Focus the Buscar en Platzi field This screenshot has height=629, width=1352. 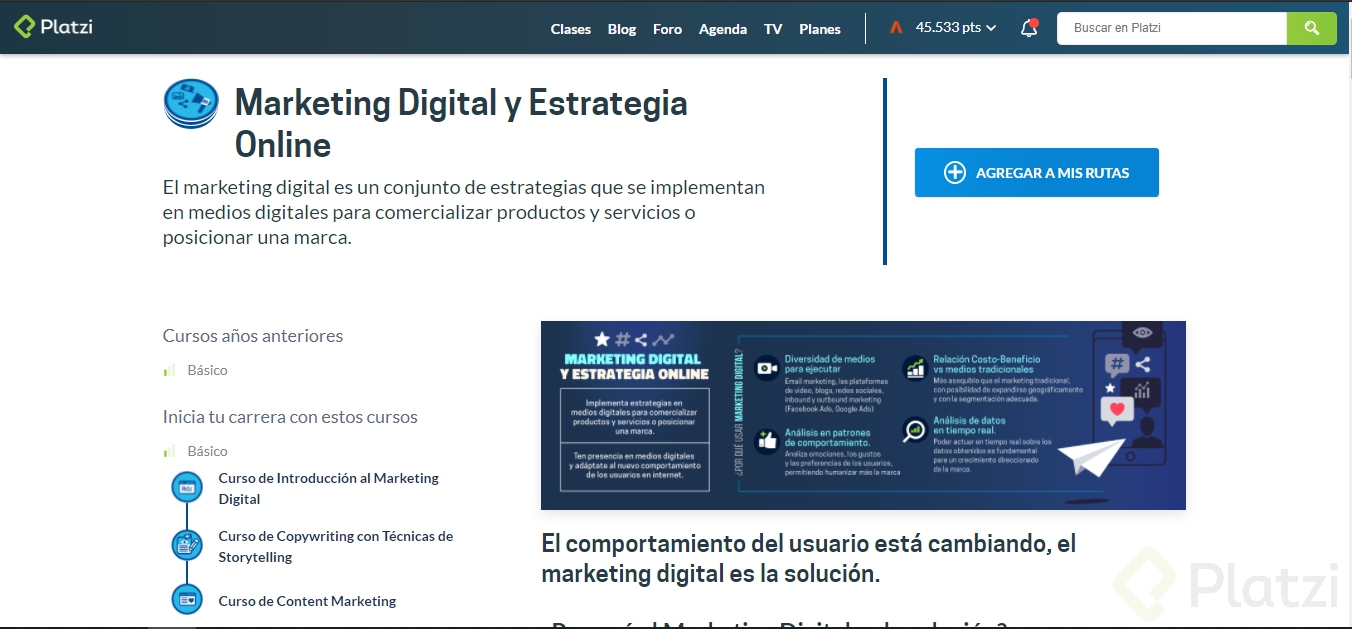pyautogui.click(x=1172, y=28)
